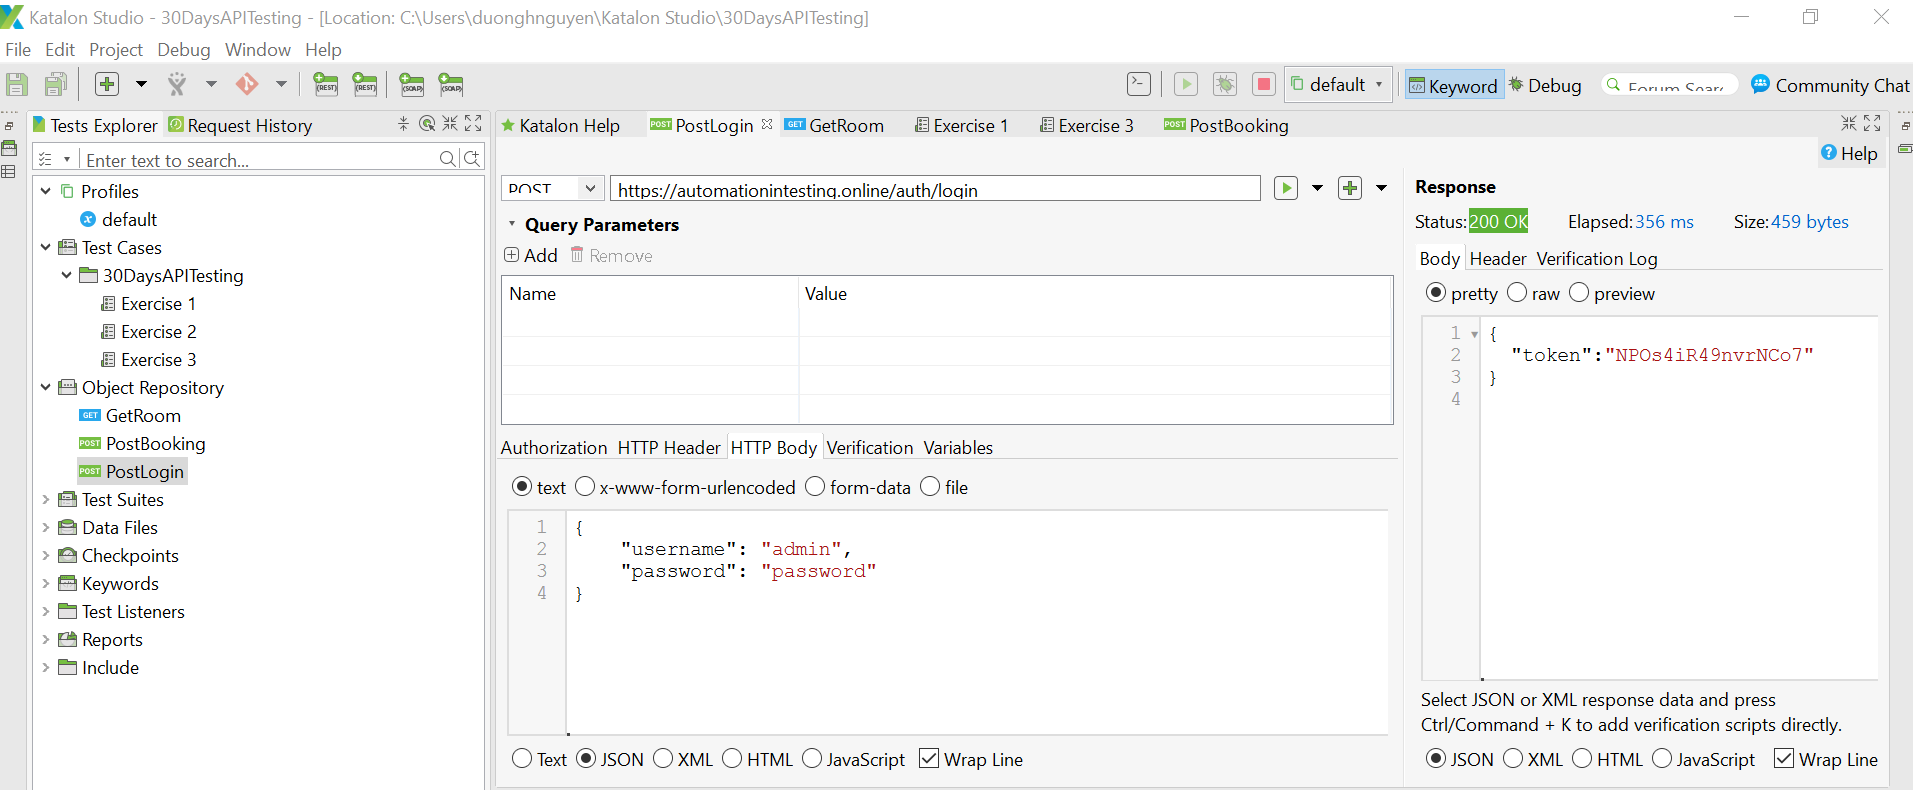Switch to Keyword perspective
The width and height of the screenshot is (1918, 790).
(x=1453, y=85)
